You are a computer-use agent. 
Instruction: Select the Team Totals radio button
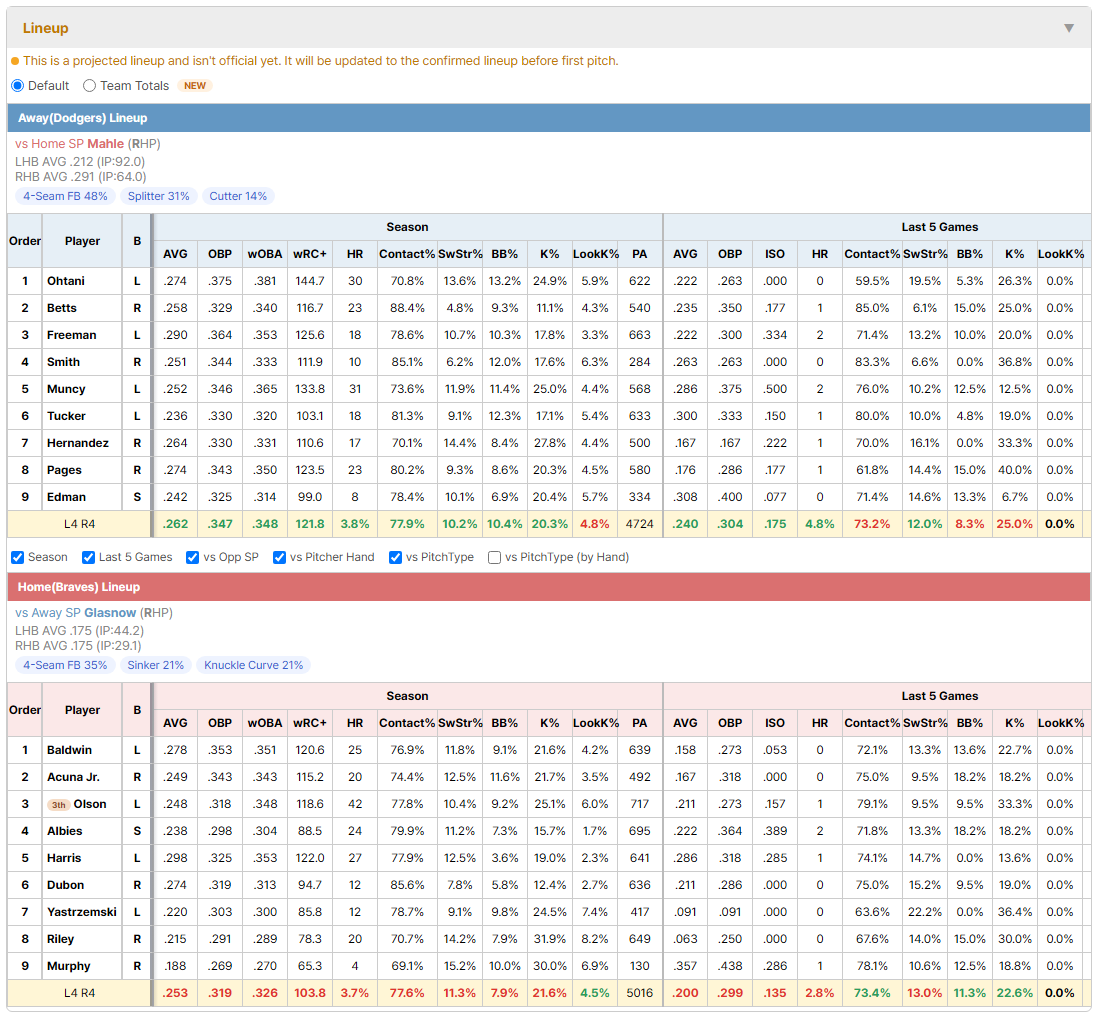coord(89,85)
